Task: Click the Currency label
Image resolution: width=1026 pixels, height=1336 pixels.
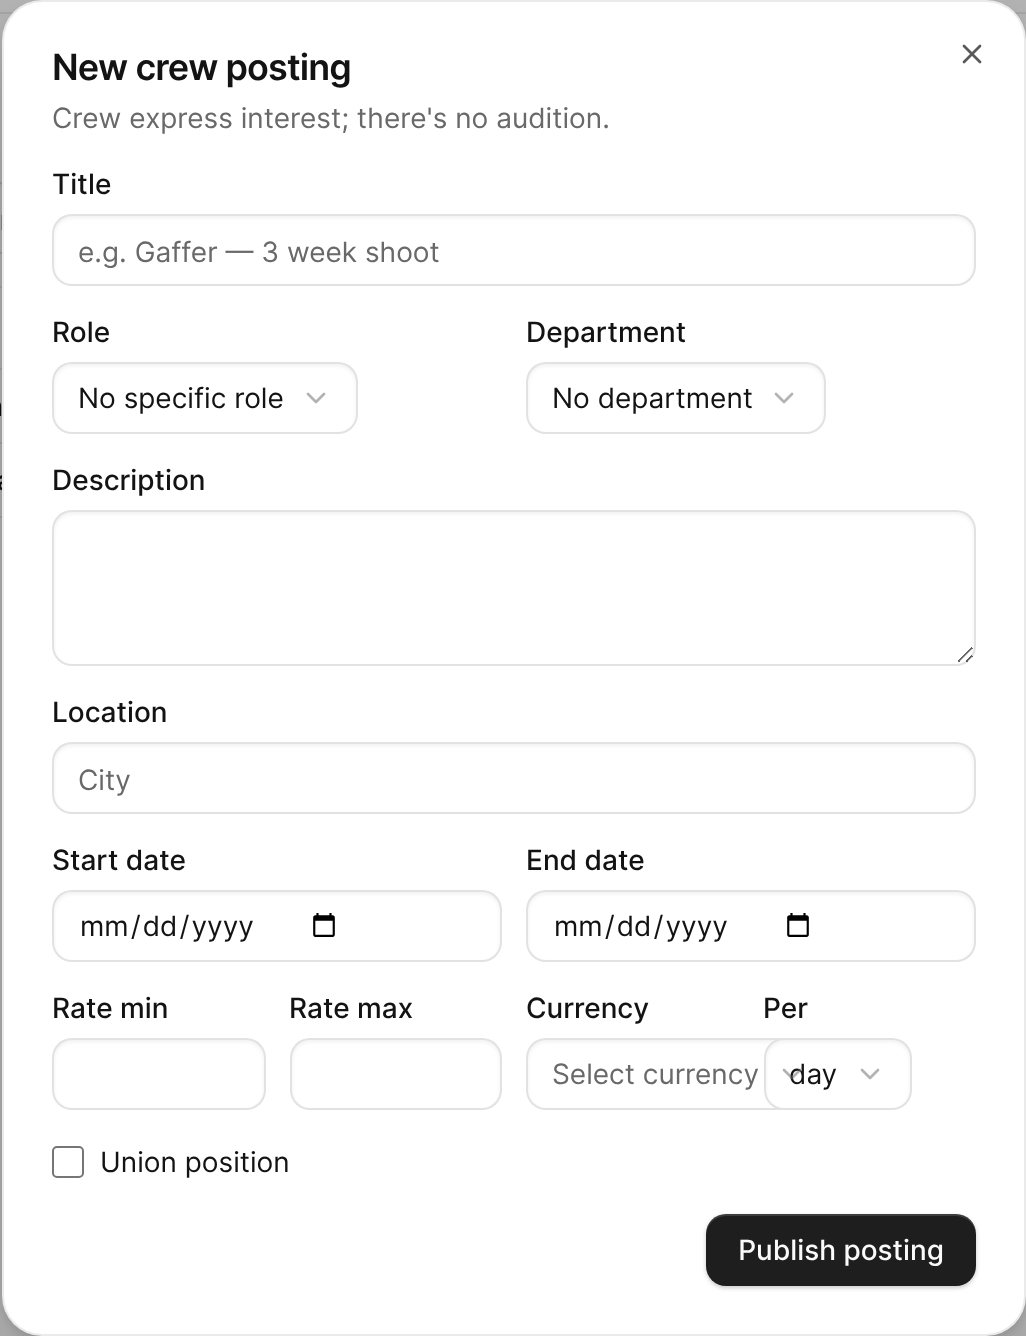Action: pos(587,1008)
